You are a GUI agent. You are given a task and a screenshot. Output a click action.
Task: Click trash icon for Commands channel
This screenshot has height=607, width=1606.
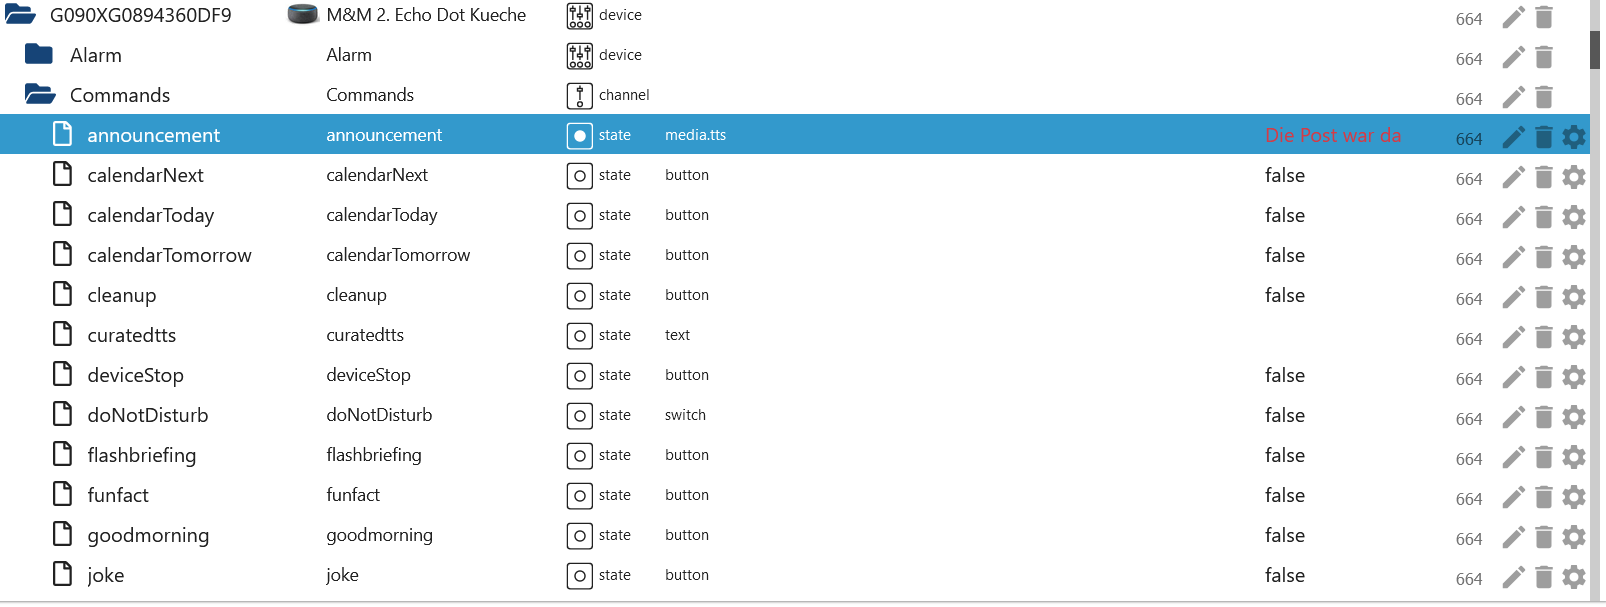pyautogui.click(x=1544, y=97)
